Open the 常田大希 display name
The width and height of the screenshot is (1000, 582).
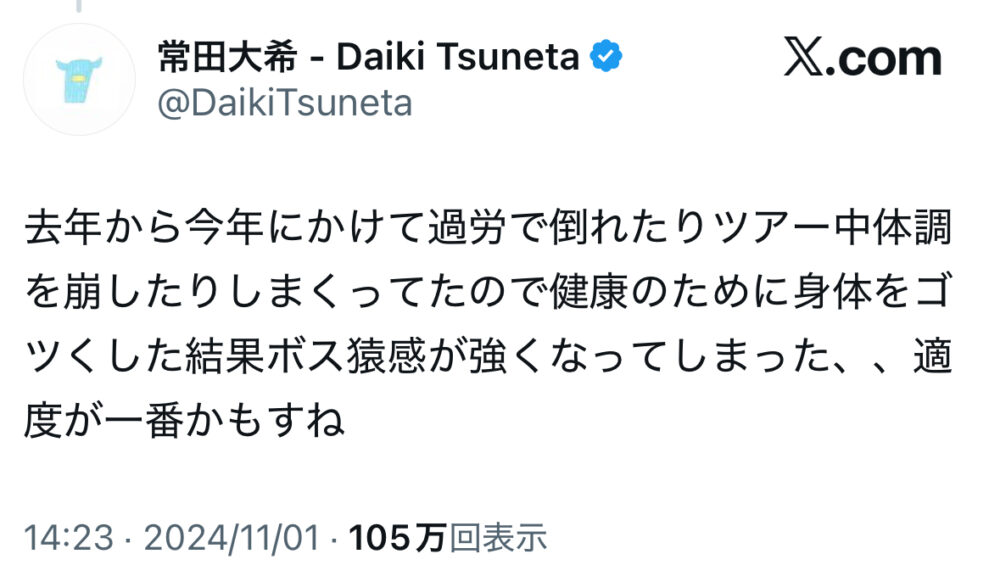tap(227, 58)
